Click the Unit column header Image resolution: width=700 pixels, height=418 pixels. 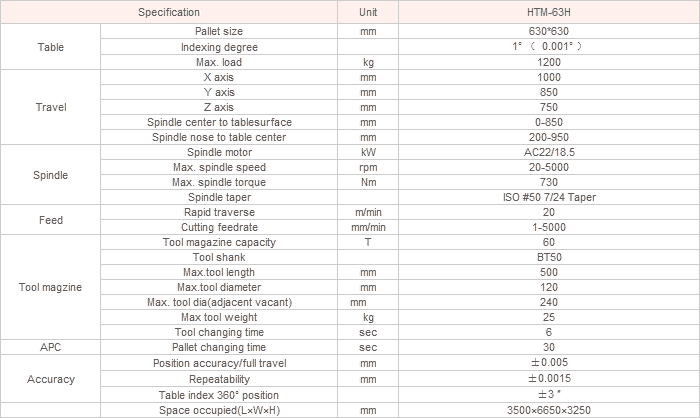(368, 12)
